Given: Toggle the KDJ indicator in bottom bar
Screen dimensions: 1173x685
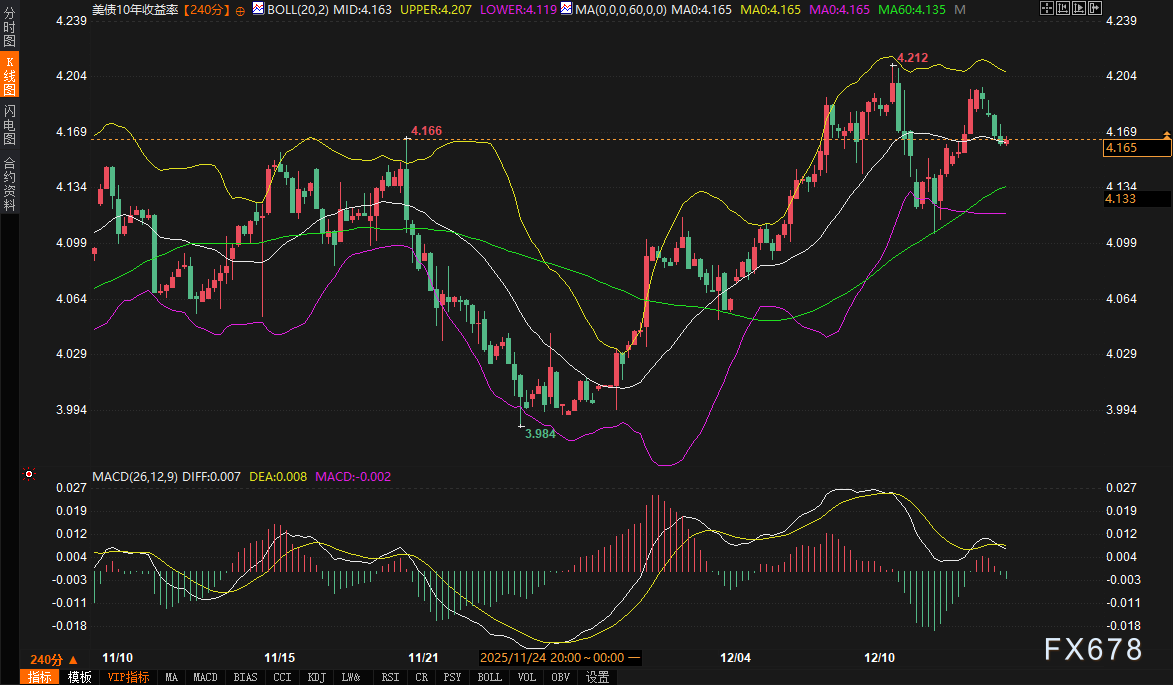Looking at the screenshot, I should pyautogui.click(x=317, y=677).
